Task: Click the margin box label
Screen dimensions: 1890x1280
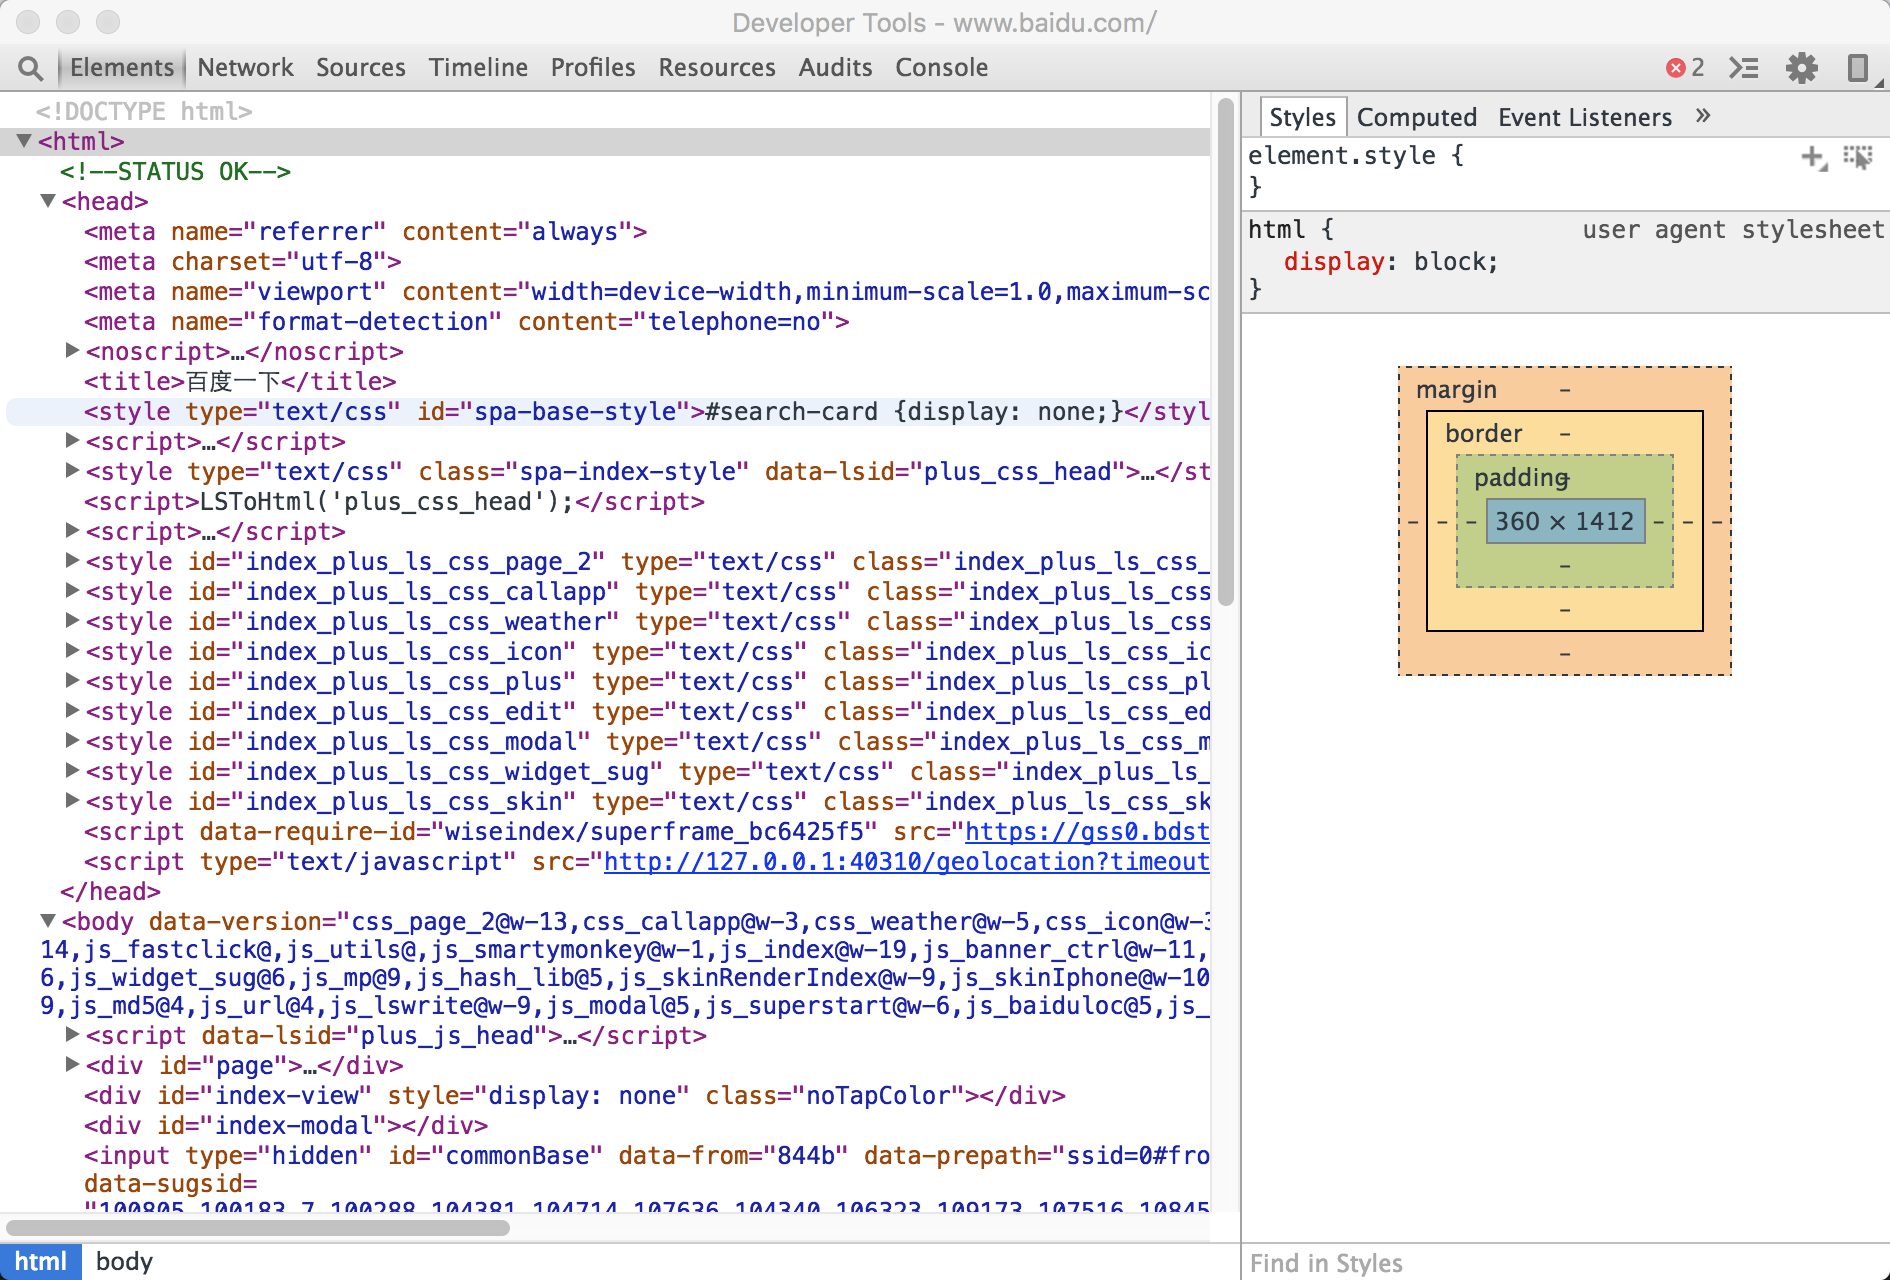Action: [x=1456, y=389]
